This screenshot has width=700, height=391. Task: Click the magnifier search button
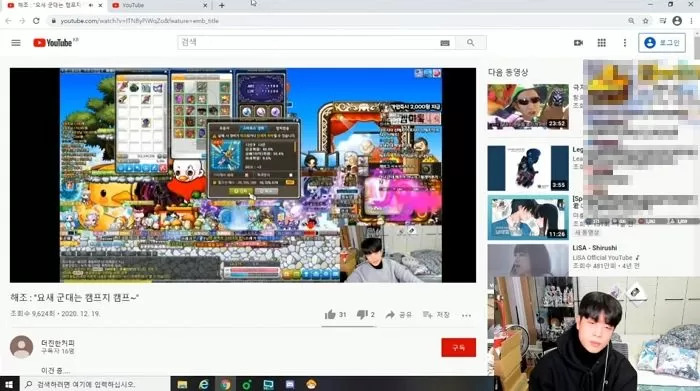(471, 42)
